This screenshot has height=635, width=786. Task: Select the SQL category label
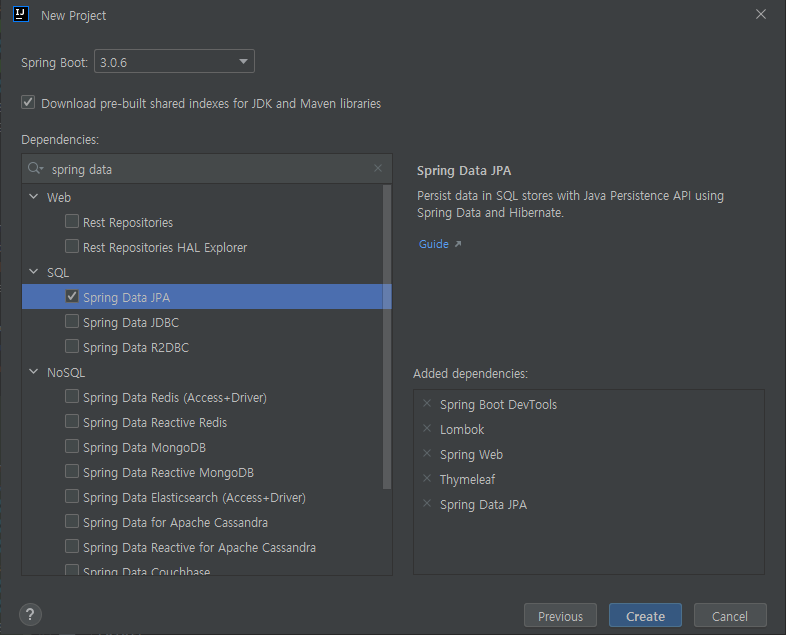point(58,273)
